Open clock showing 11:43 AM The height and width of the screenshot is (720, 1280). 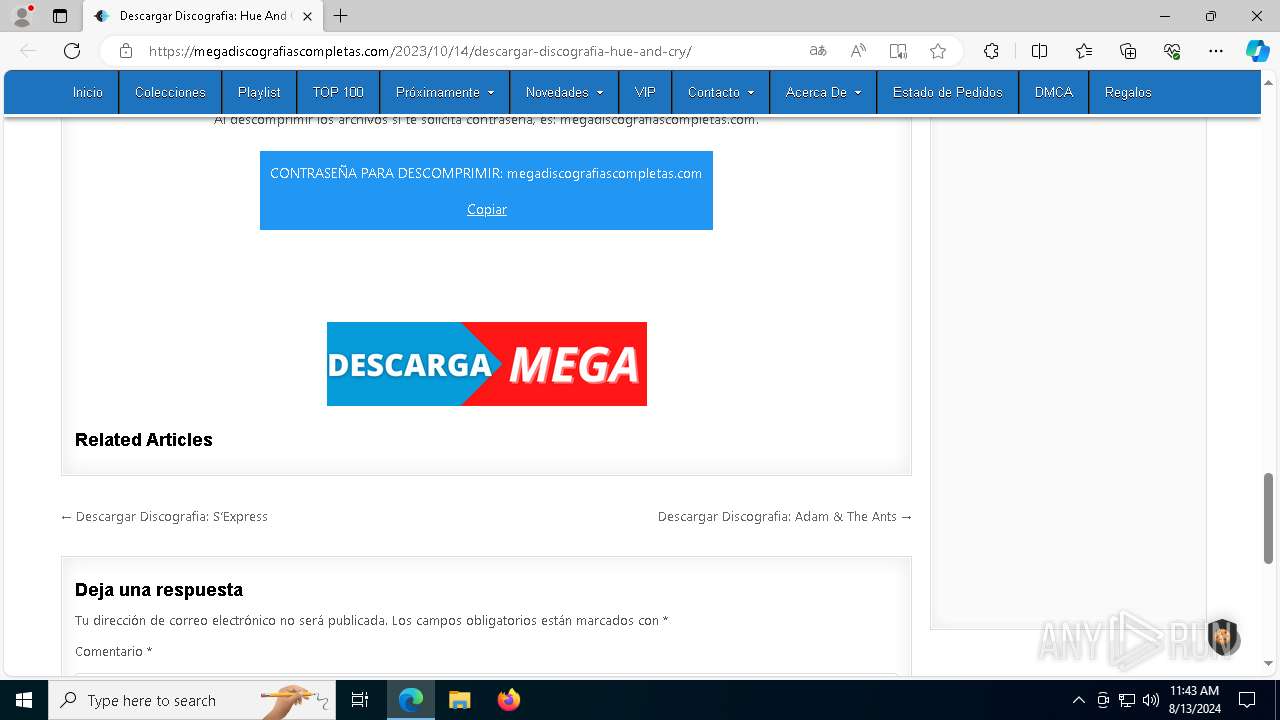[1194, 700]
